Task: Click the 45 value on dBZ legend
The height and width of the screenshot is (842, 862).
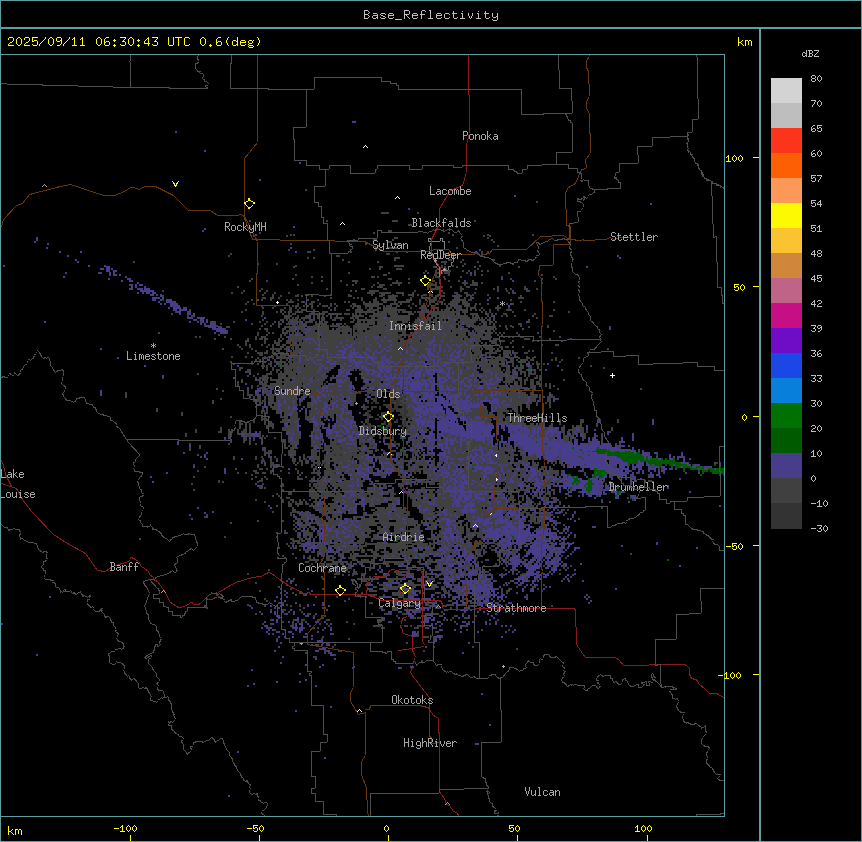Action: tap(816, 278)
